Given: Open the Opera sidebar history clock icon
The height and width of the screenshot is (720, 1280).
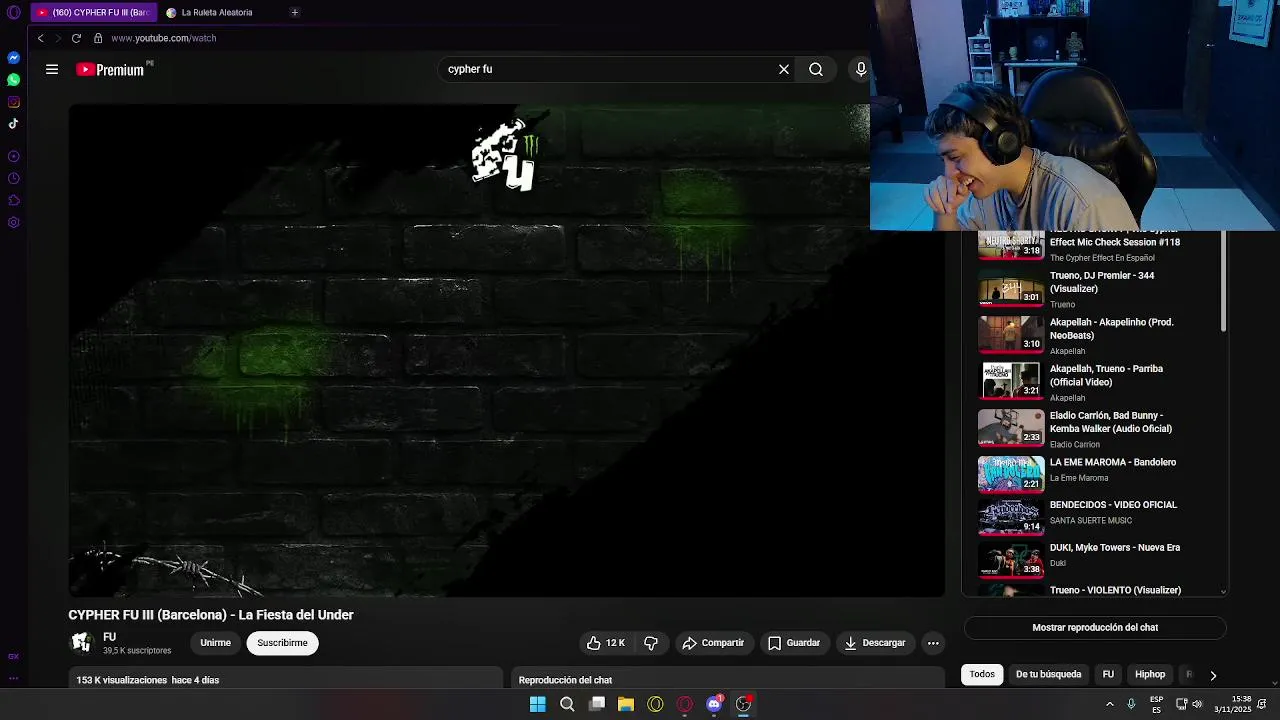Looking at the screenshot, I should click(13, 178).
